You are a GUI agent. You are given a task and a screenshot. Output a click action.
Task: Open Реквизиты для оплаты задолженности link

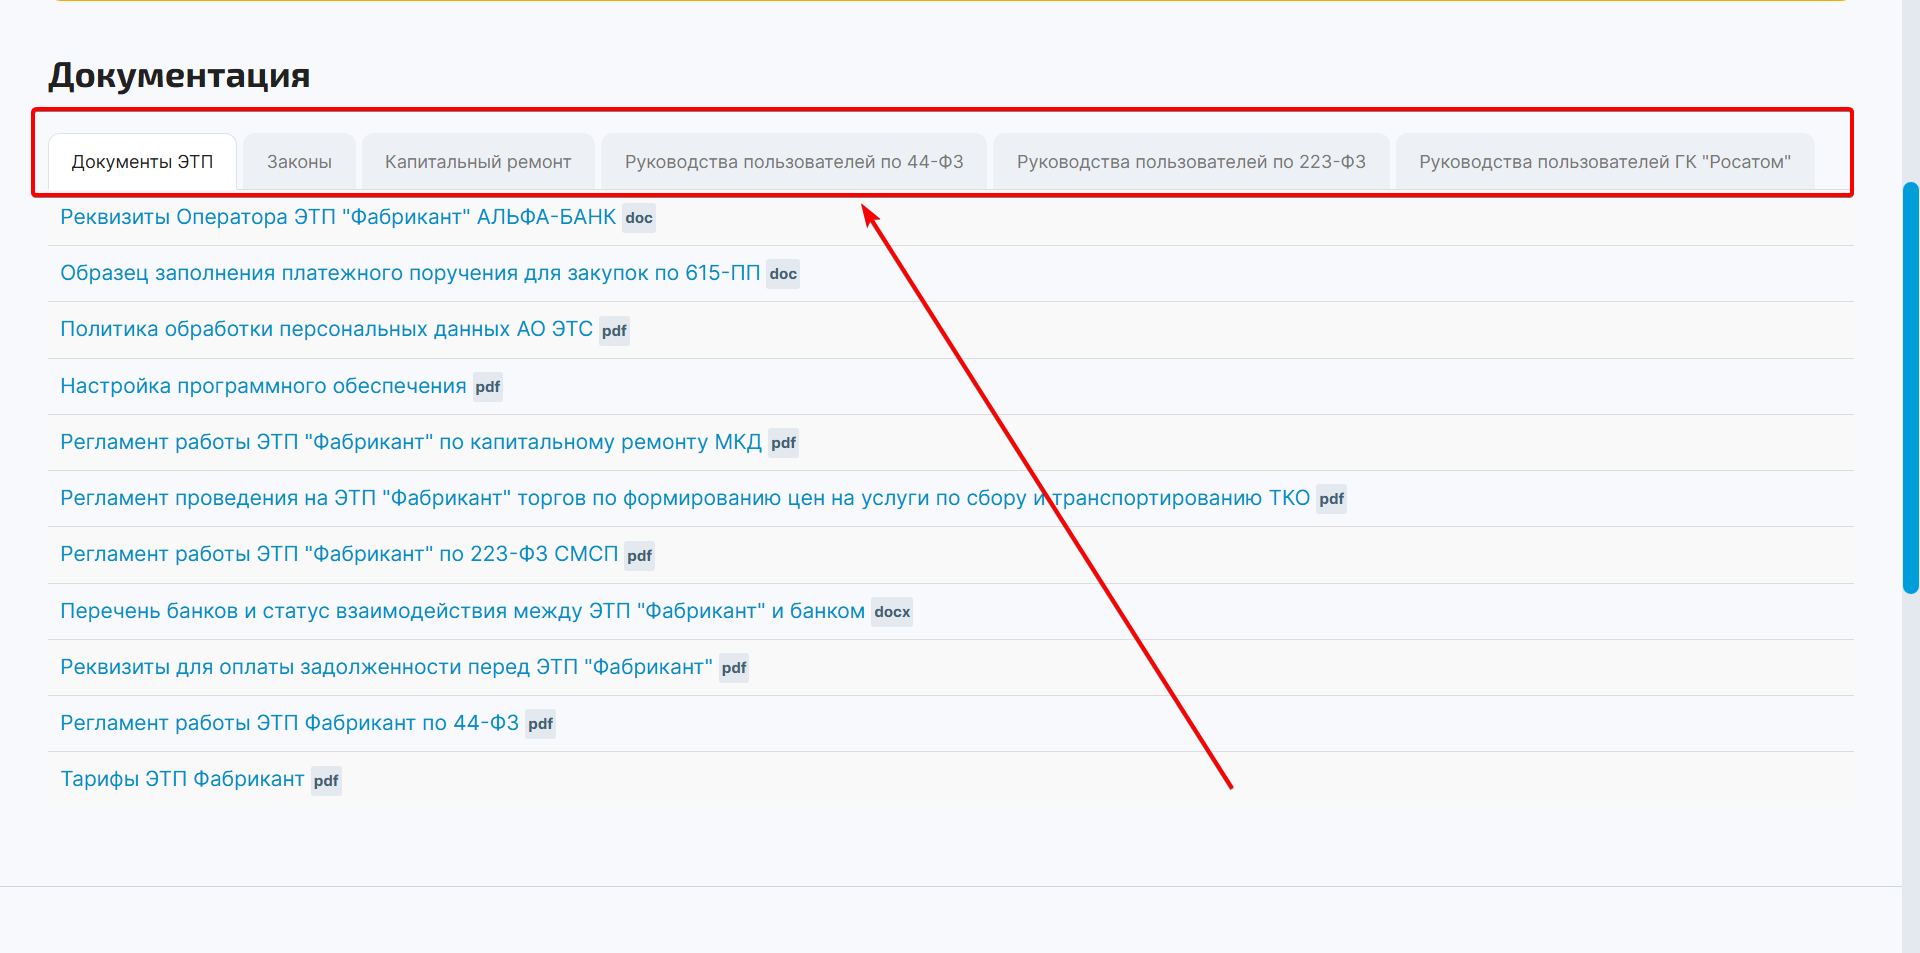pos(386,667)
